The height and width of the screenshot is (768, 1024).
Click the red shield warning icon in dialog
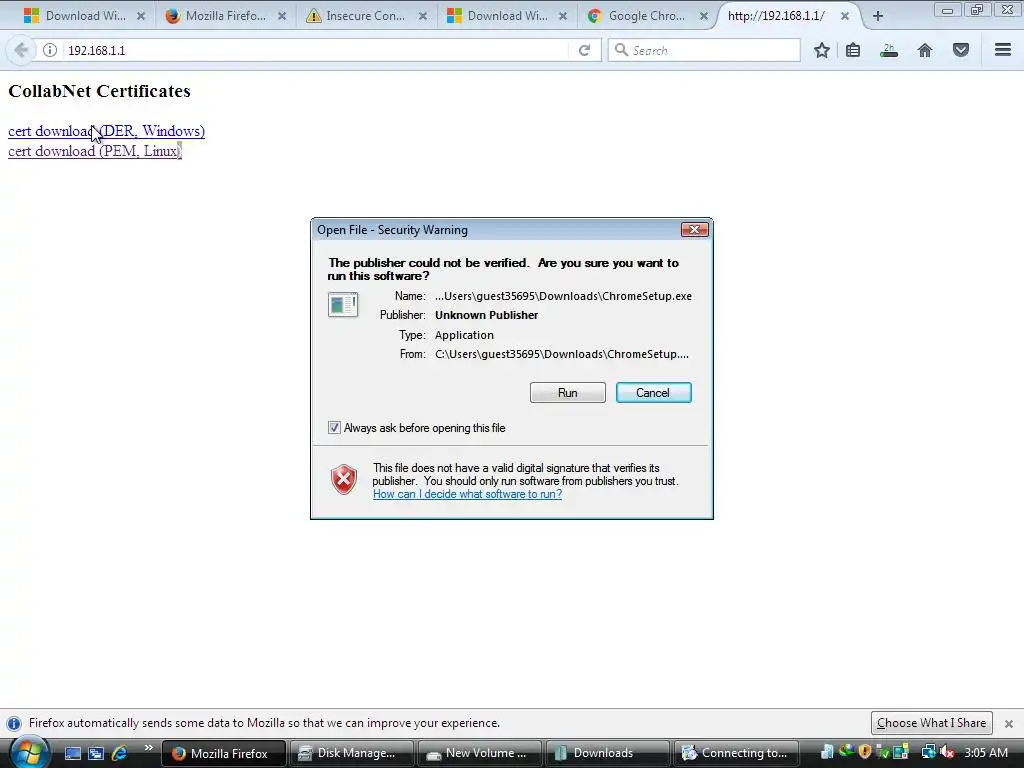(344, 480)
